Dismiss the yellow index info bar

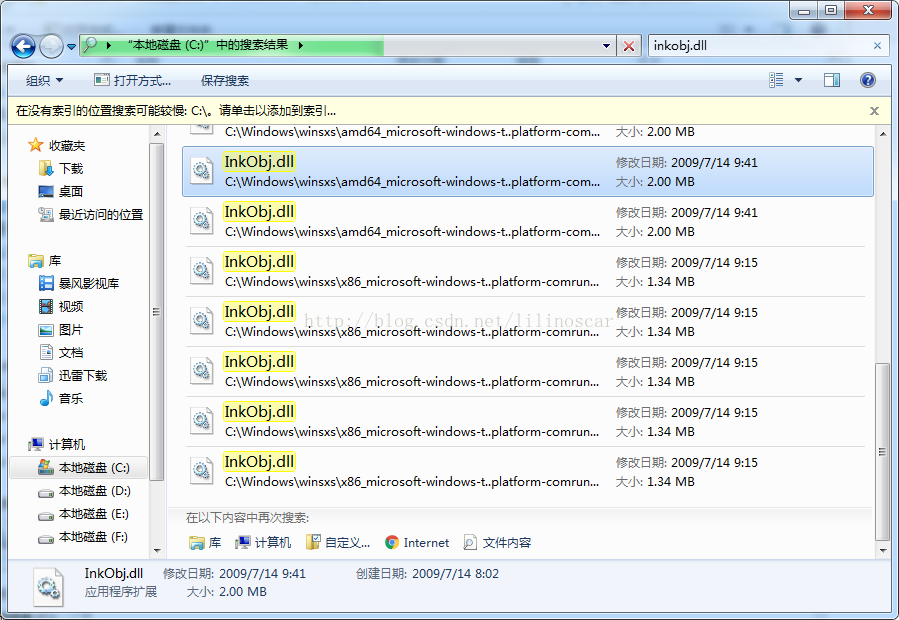[x=874, y=111]
